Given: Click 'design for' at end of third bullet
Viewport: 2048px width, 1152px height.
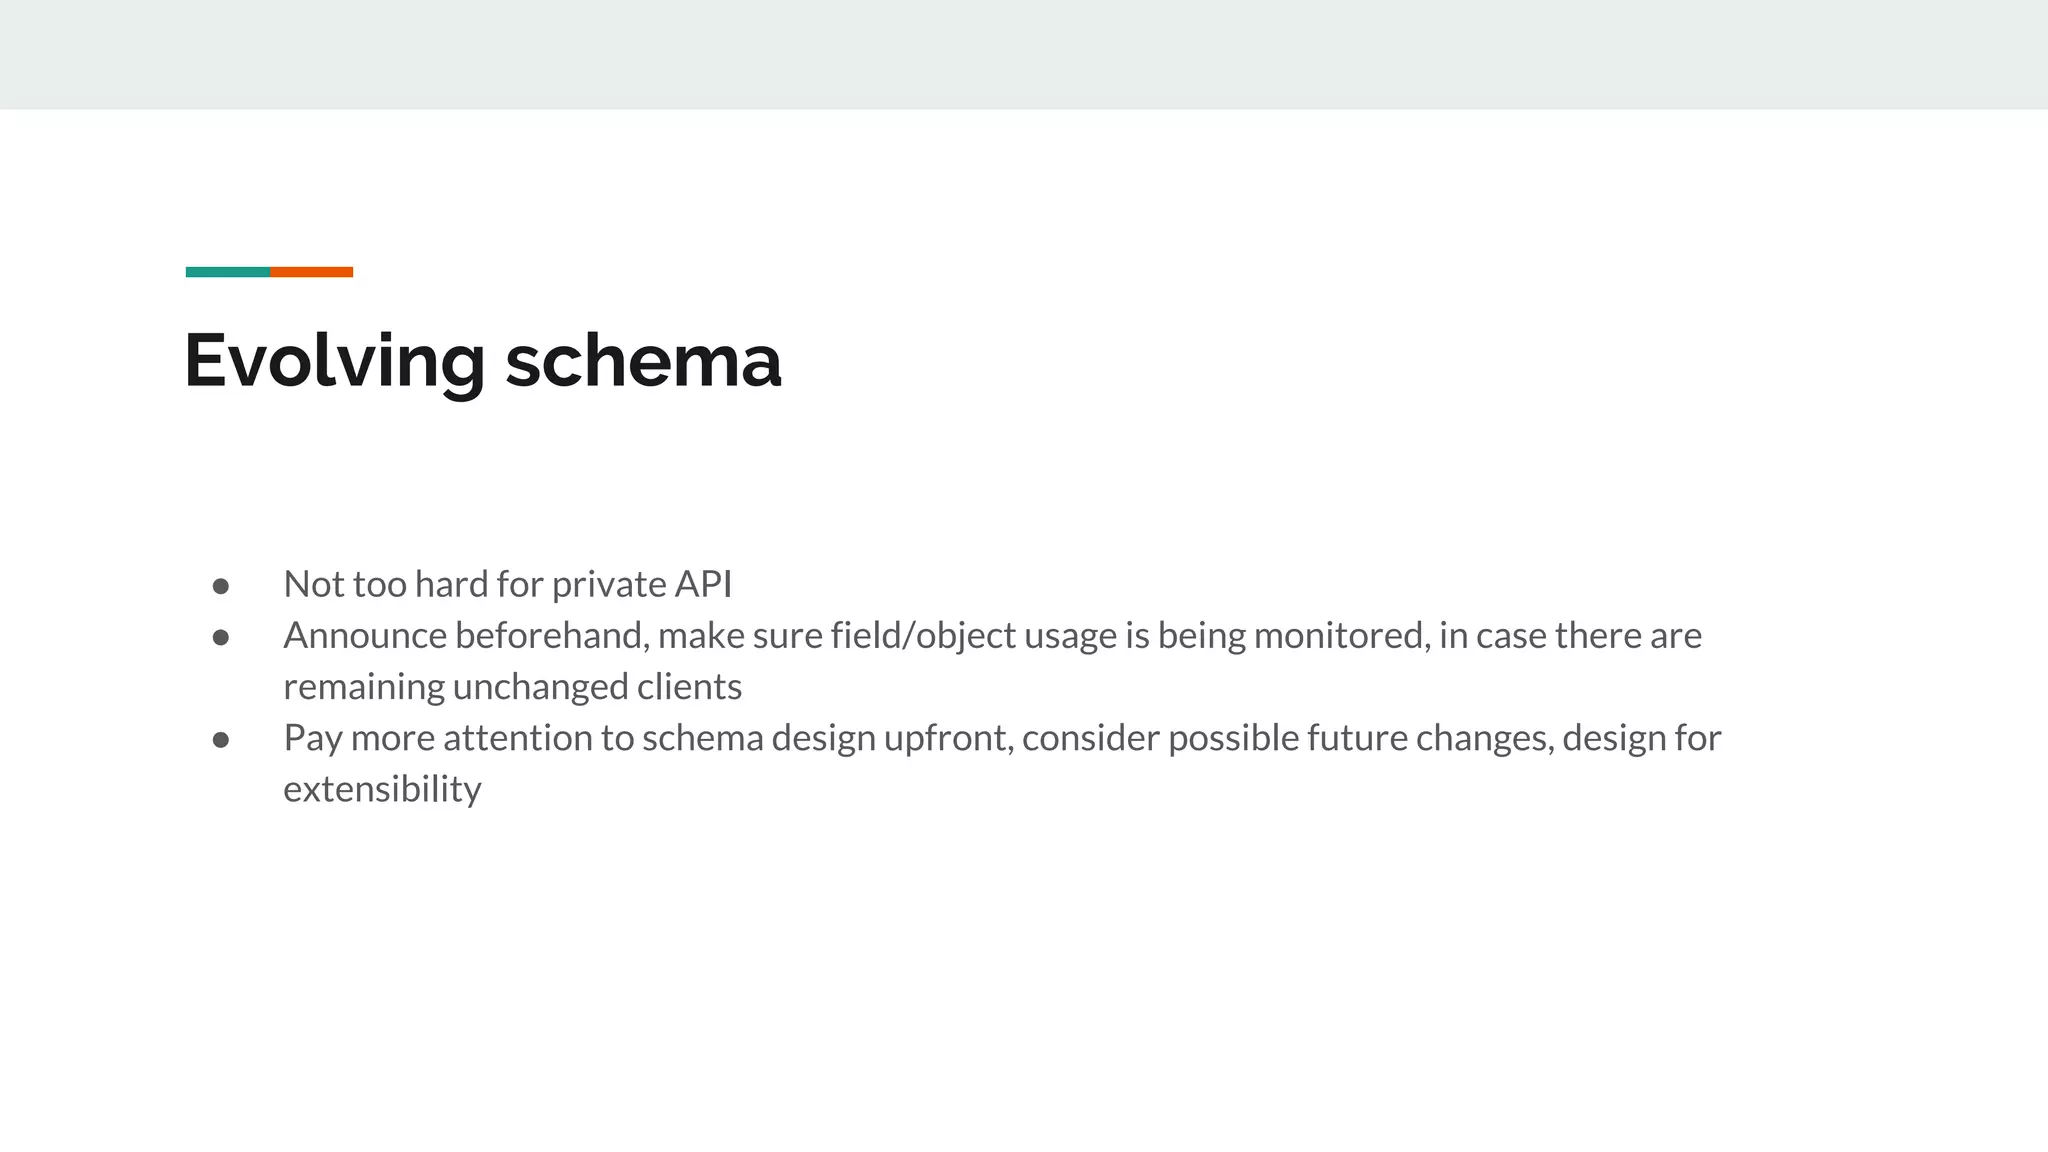Looking at the screenshot, I should (1642, 738).
